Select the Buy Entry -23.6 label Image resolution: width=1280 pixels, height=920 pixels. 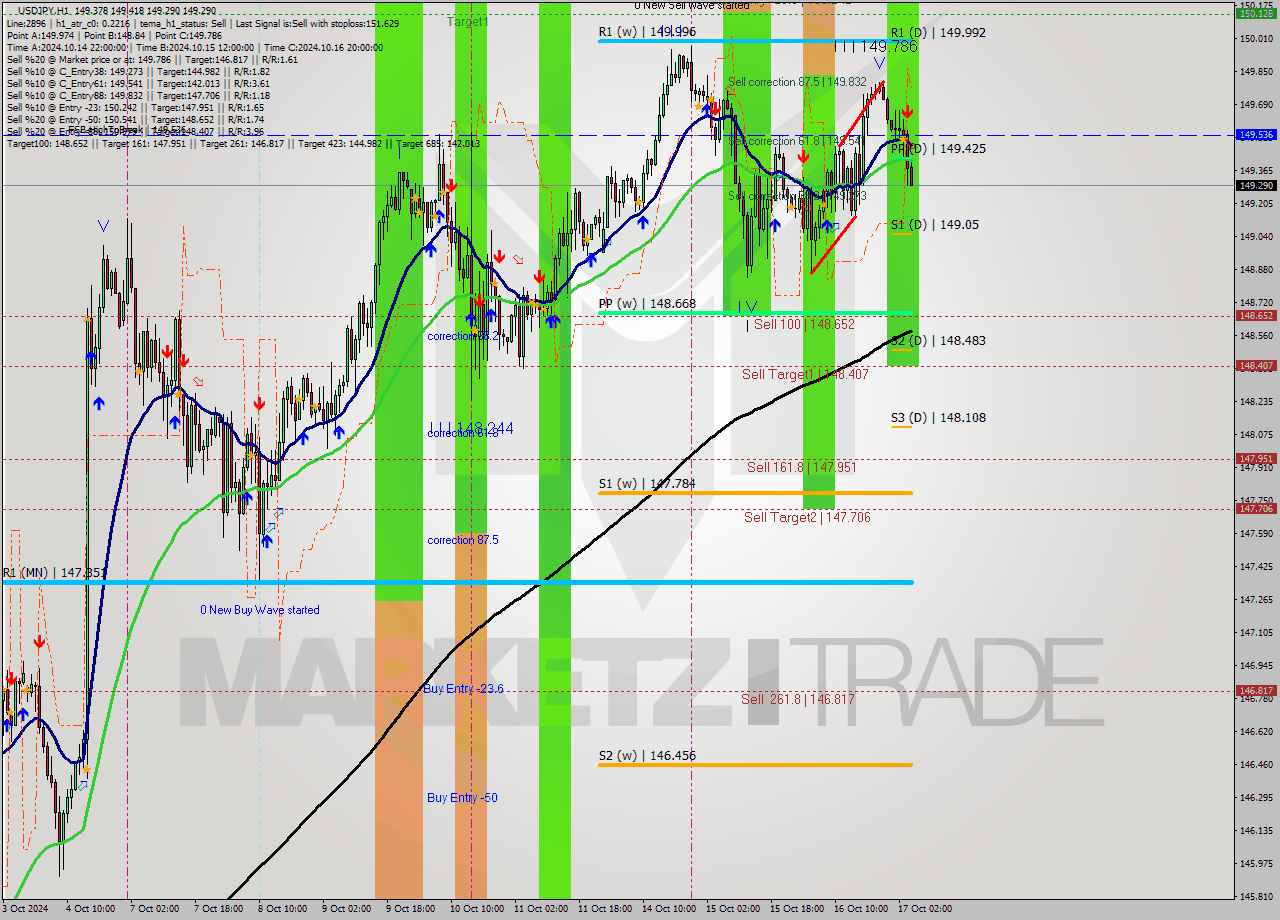tap(463, 689)
